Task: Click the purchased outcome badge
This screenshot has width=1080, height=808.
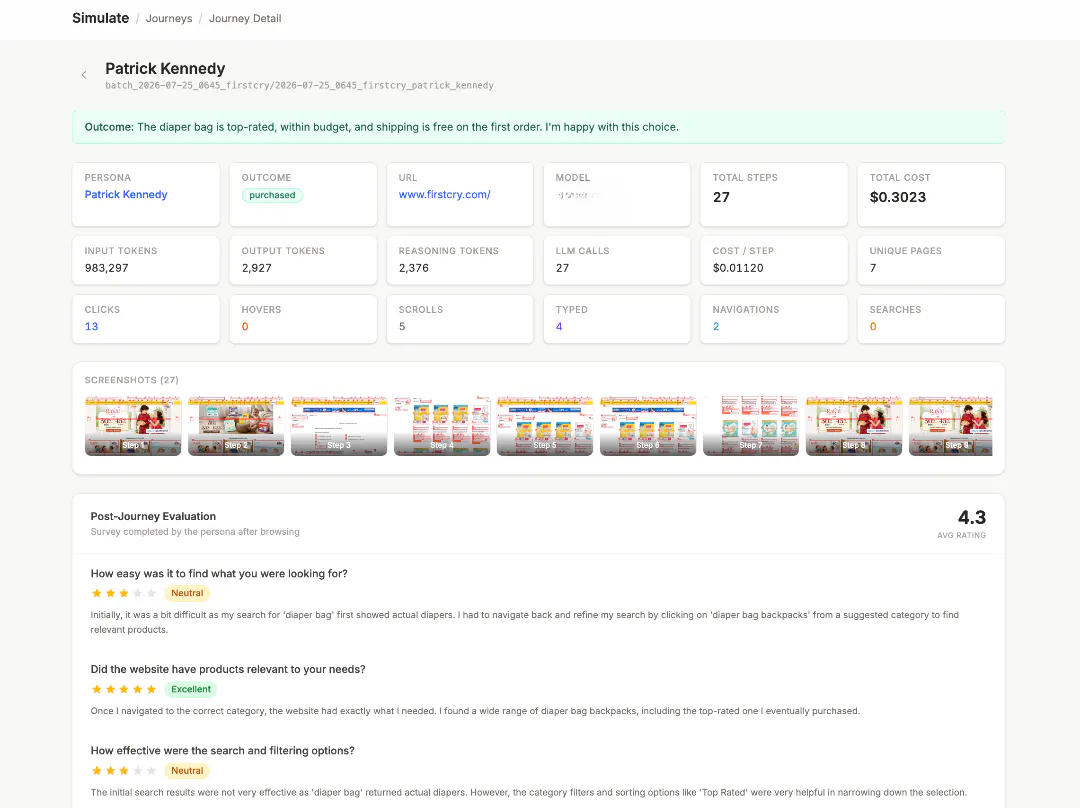Action: coord(272,195)
